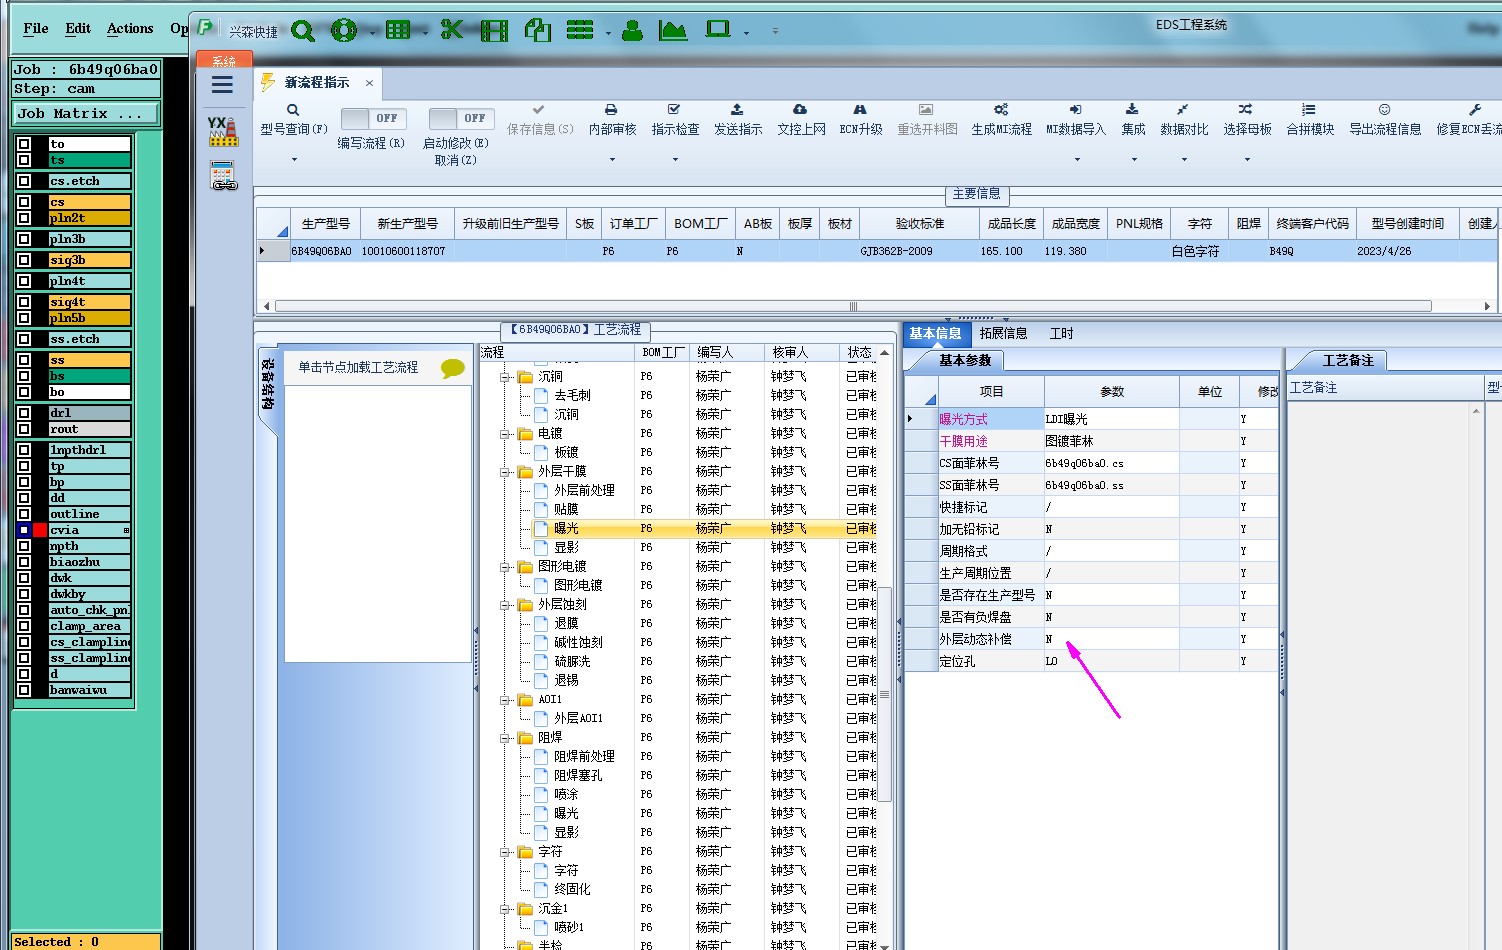Collapse the AOI1 tree folder
The image size is (1502, 950).
507,700
